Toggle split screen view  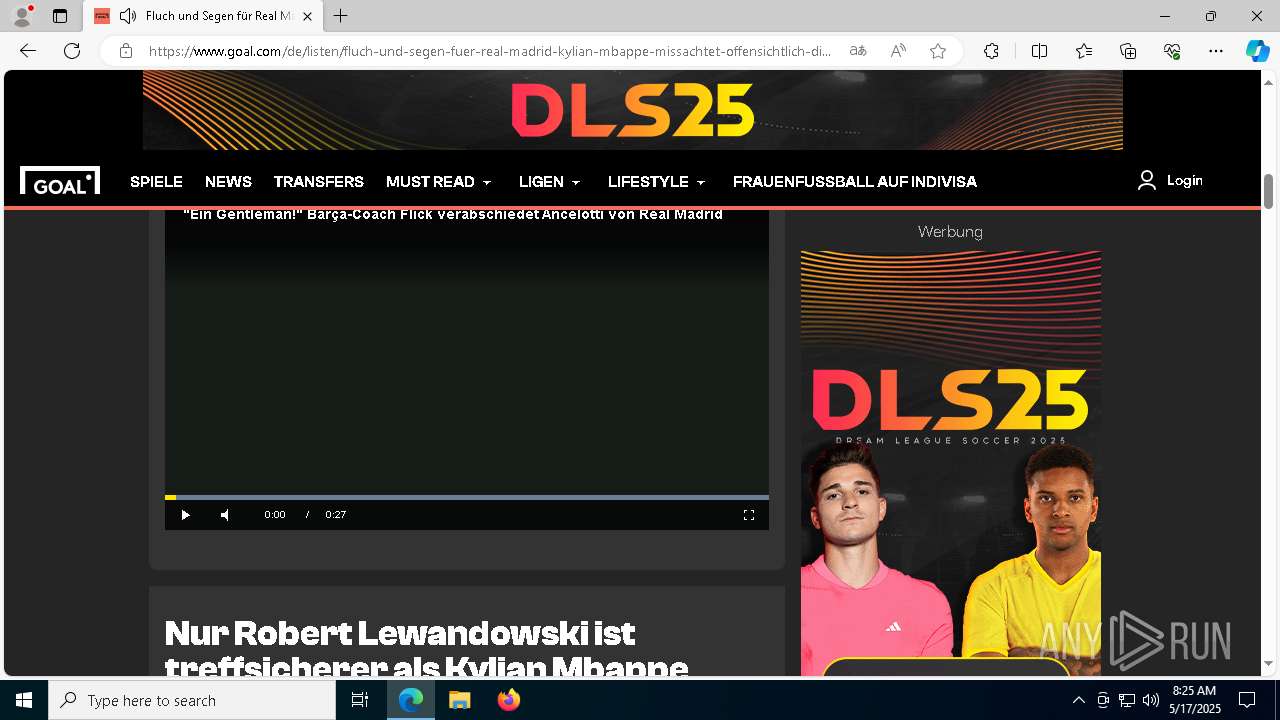[1039, 51]
